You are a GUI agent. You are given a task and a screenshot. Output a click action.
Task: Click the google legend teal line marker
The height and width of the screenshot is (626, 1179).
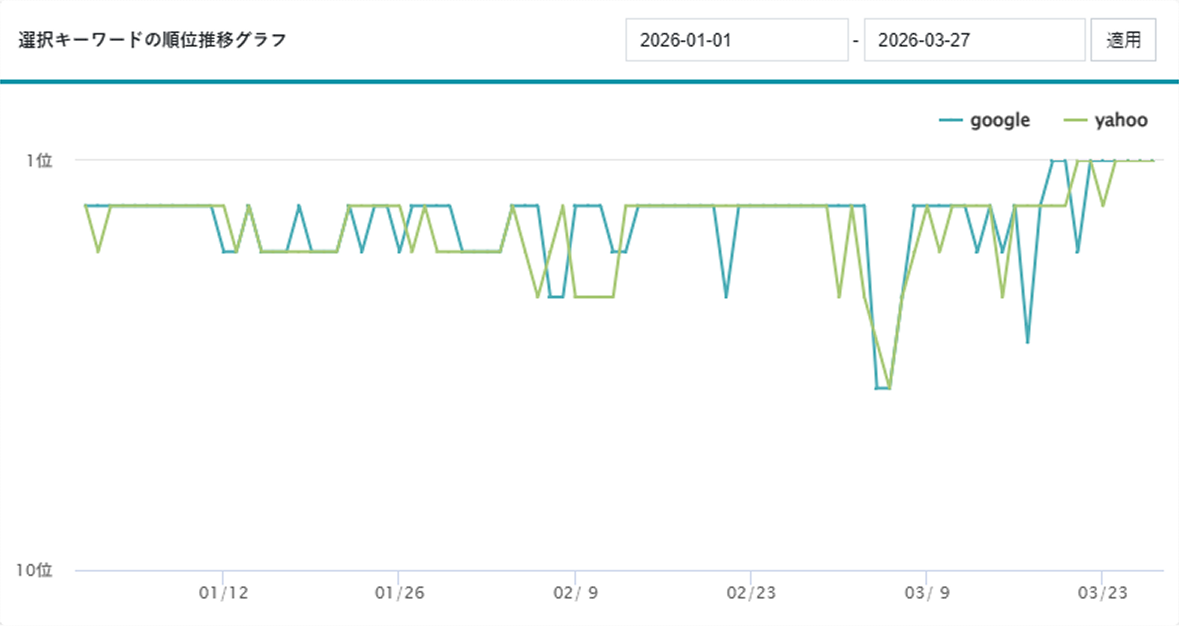coord(951,120)
